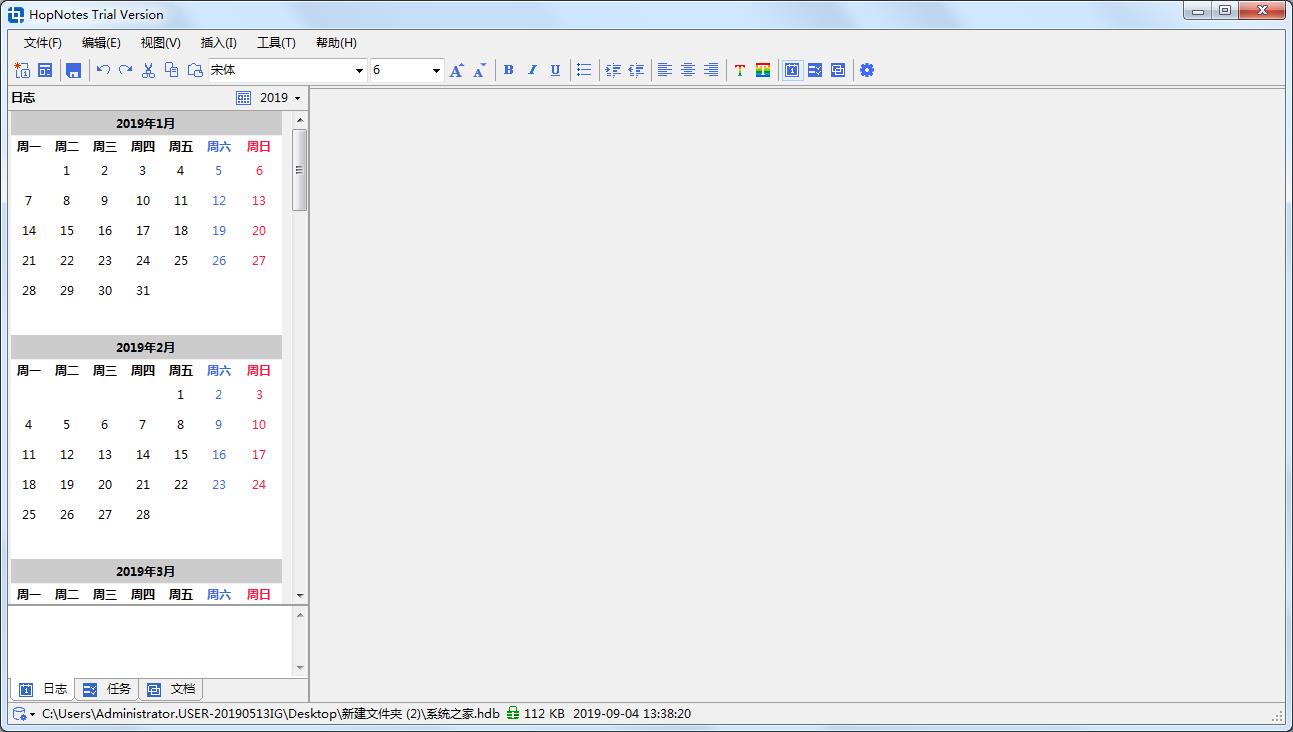Cut selection with the scissors icon

click(x=149, y=70)
